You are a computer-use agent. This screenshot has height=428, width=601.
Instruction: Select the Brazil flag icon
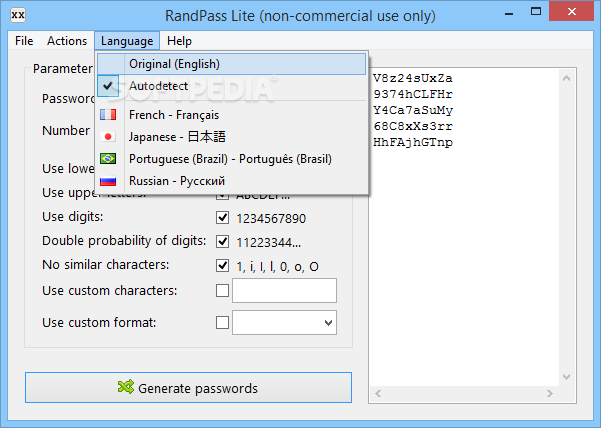pos(108,159)
